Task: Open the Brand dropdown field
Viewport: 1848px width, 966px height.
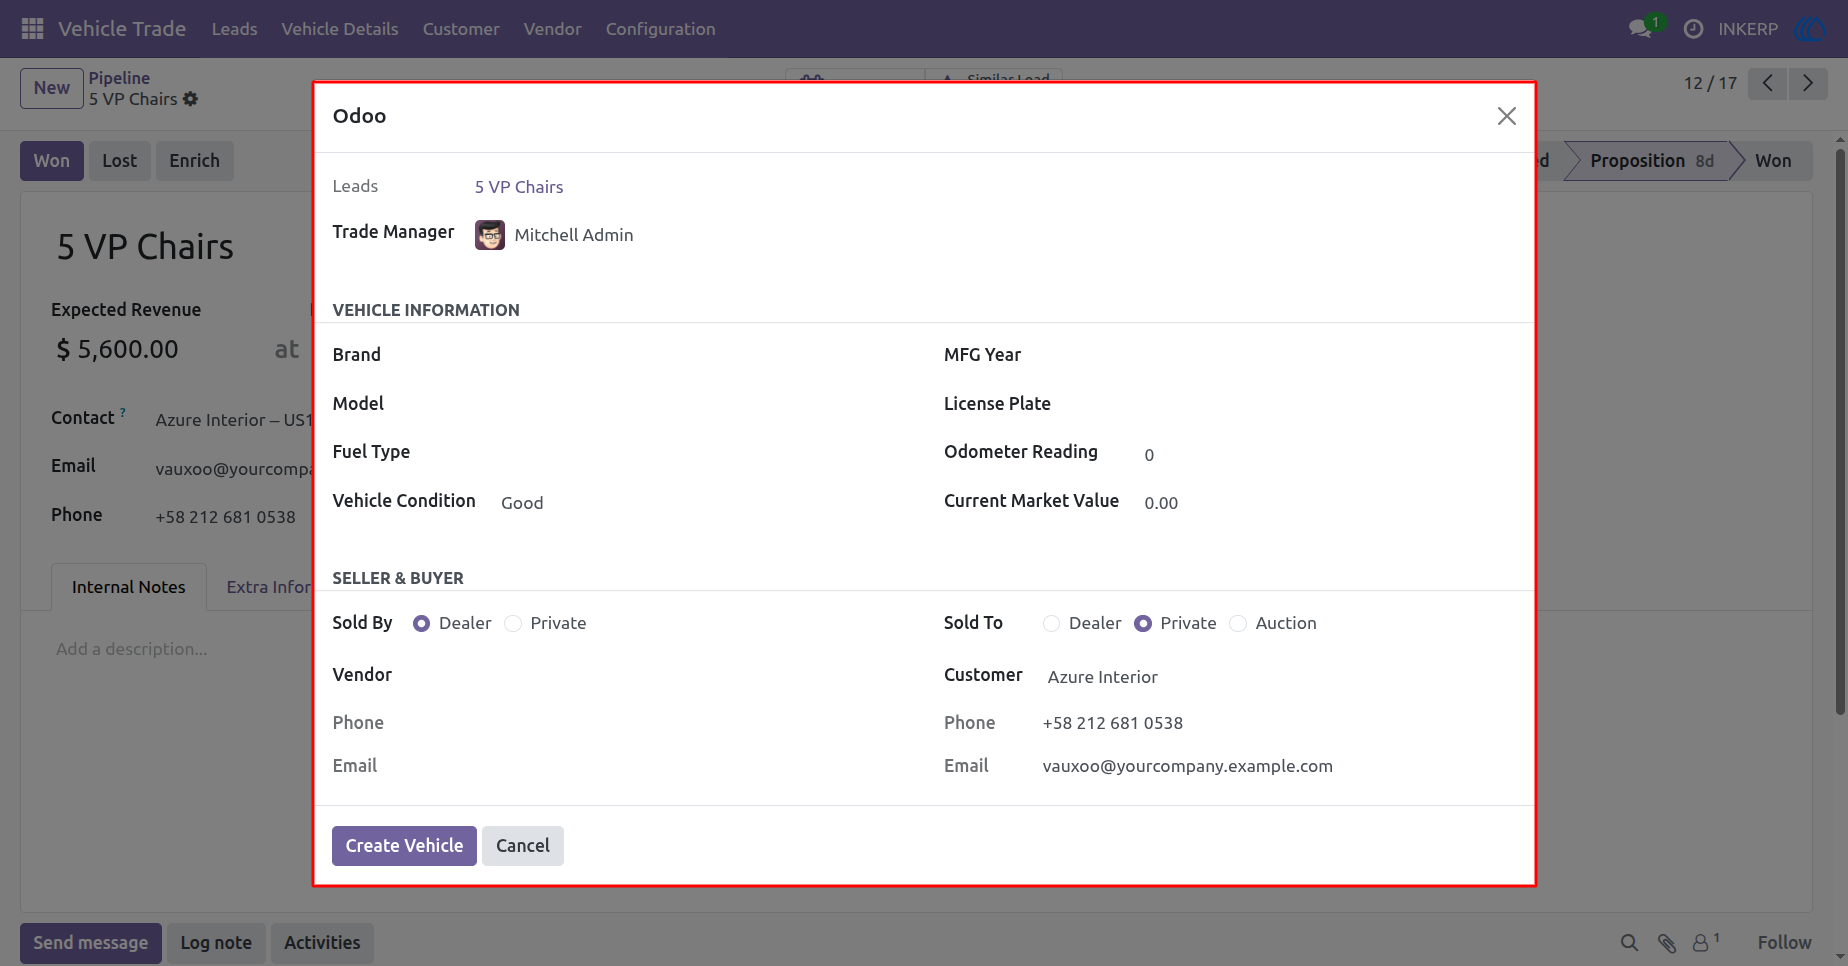Action: 700,355
